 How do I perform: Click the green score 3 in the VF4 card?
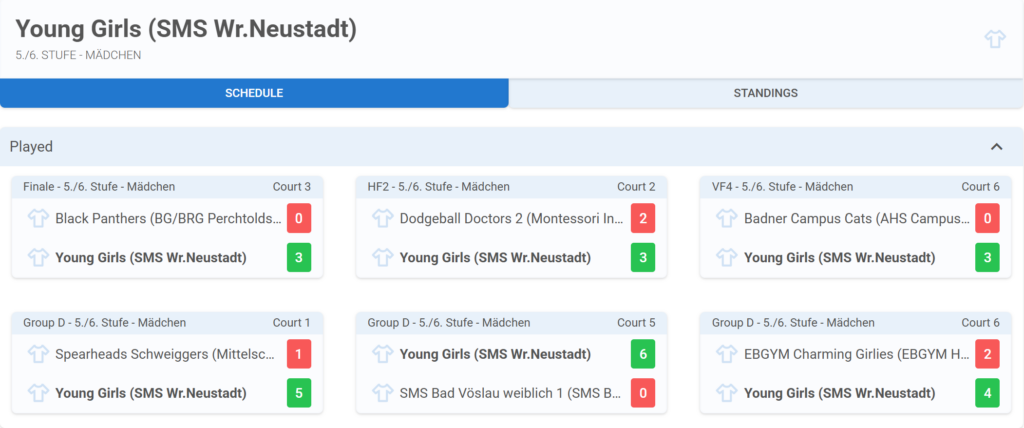987,257
